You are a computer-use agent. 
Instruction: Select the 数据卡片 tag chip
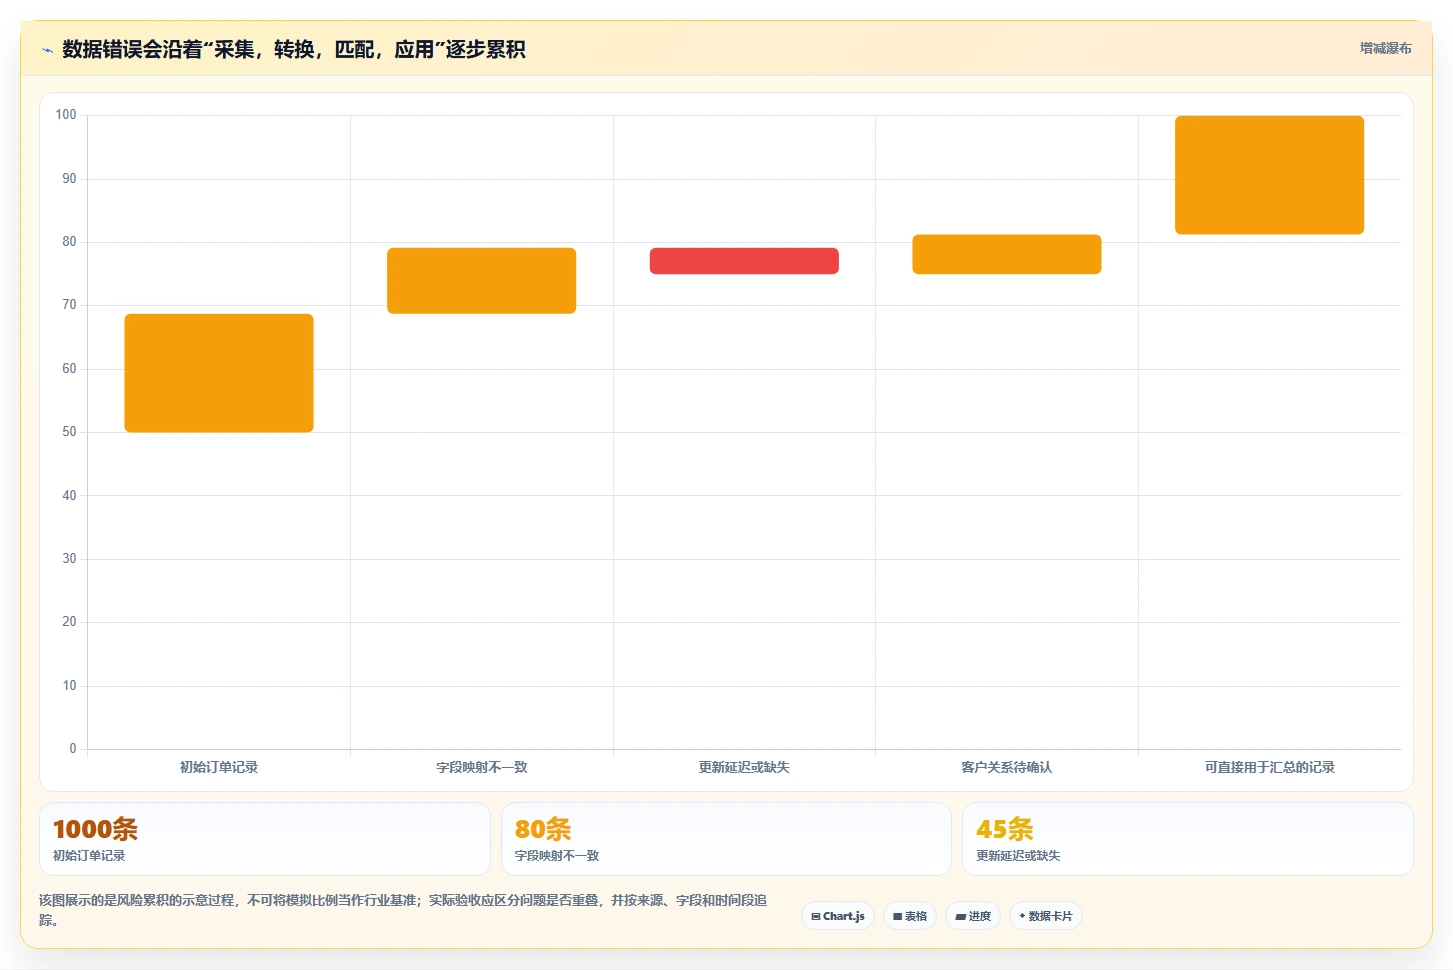pos(1046,916)
